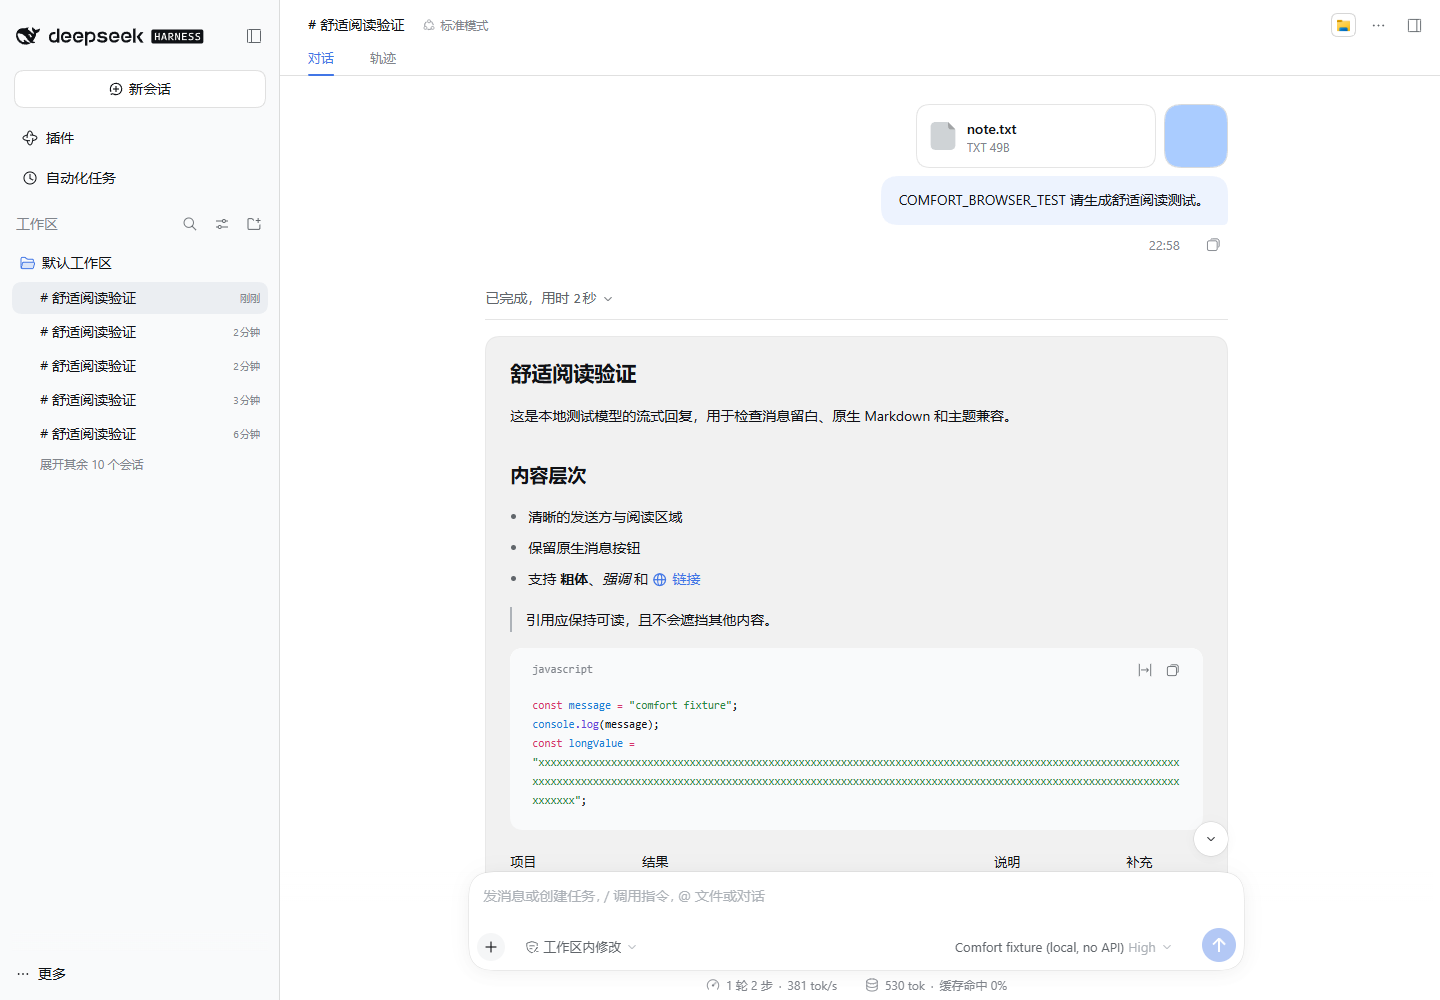Open the yellow folder icon at top right

click(1343, 25)
